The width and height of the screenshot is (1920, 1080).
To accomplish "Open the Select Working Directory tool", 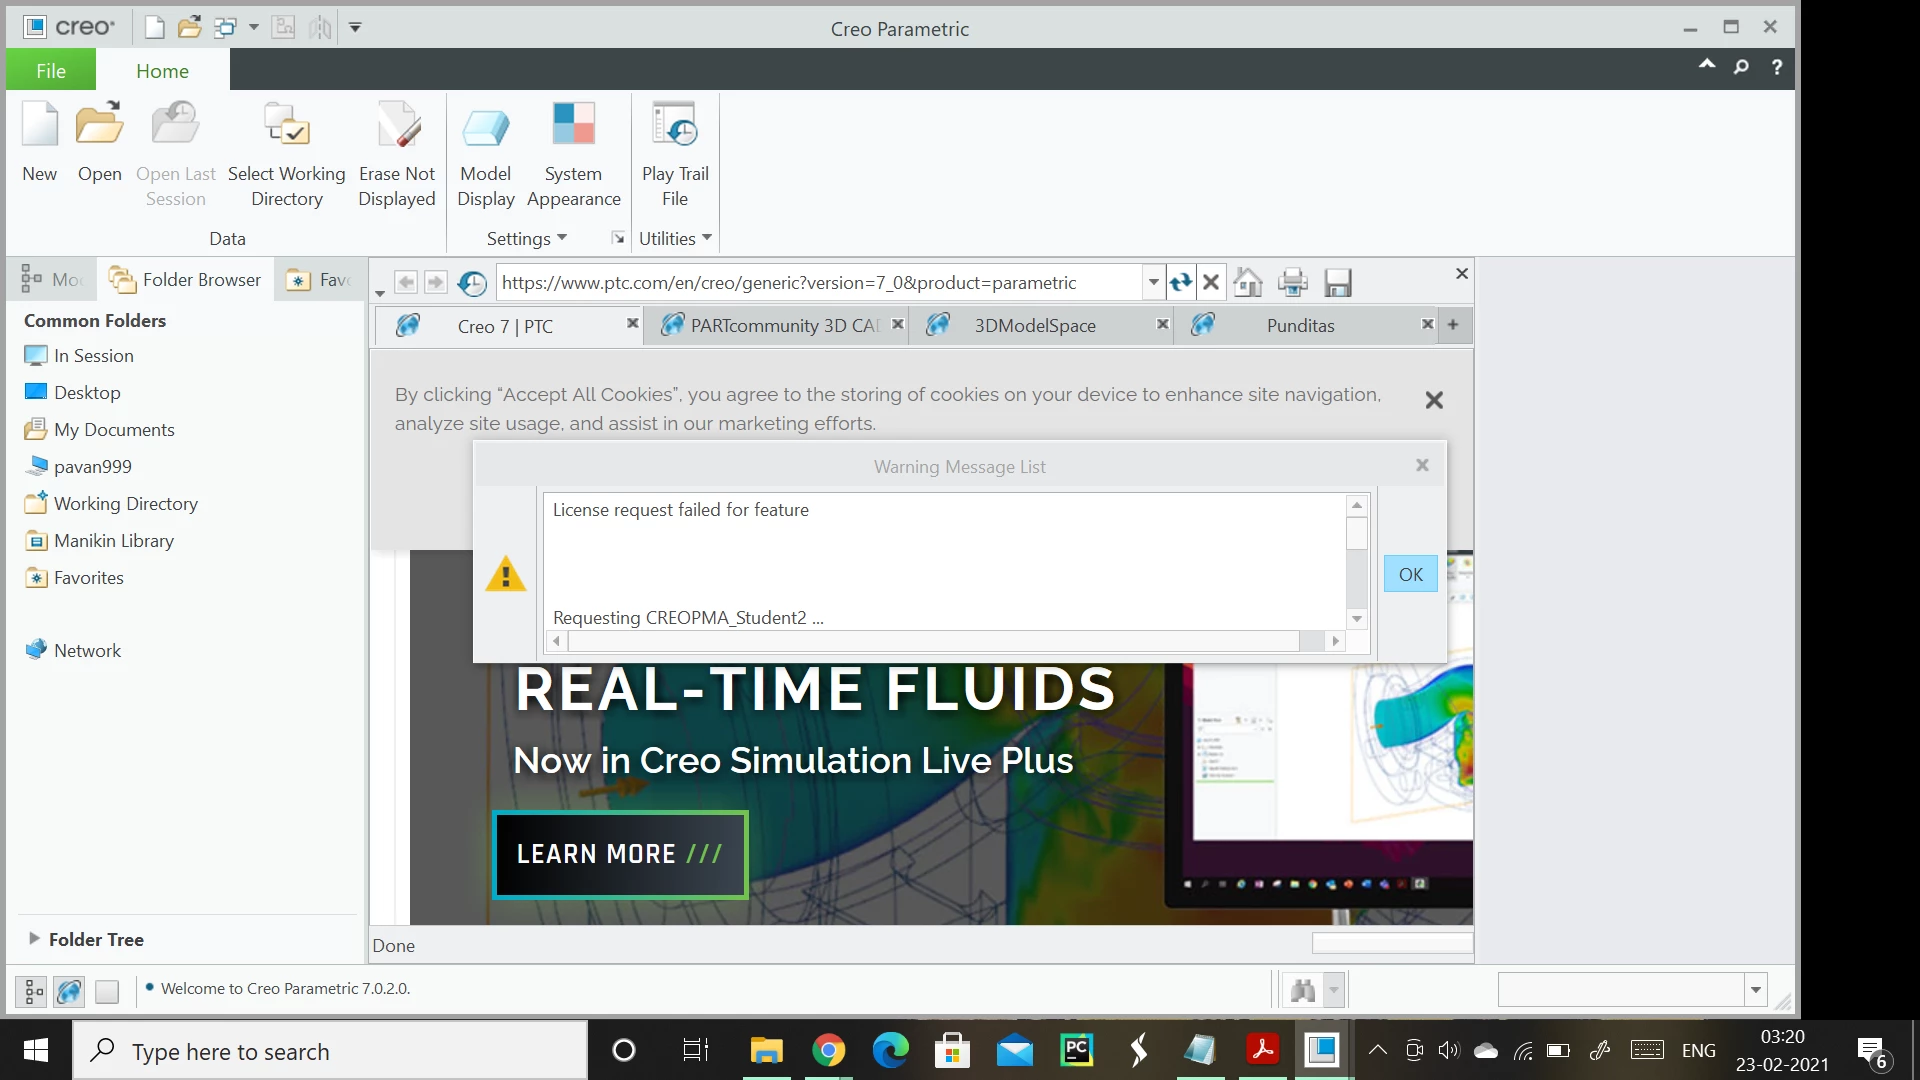I will [286, 126].
